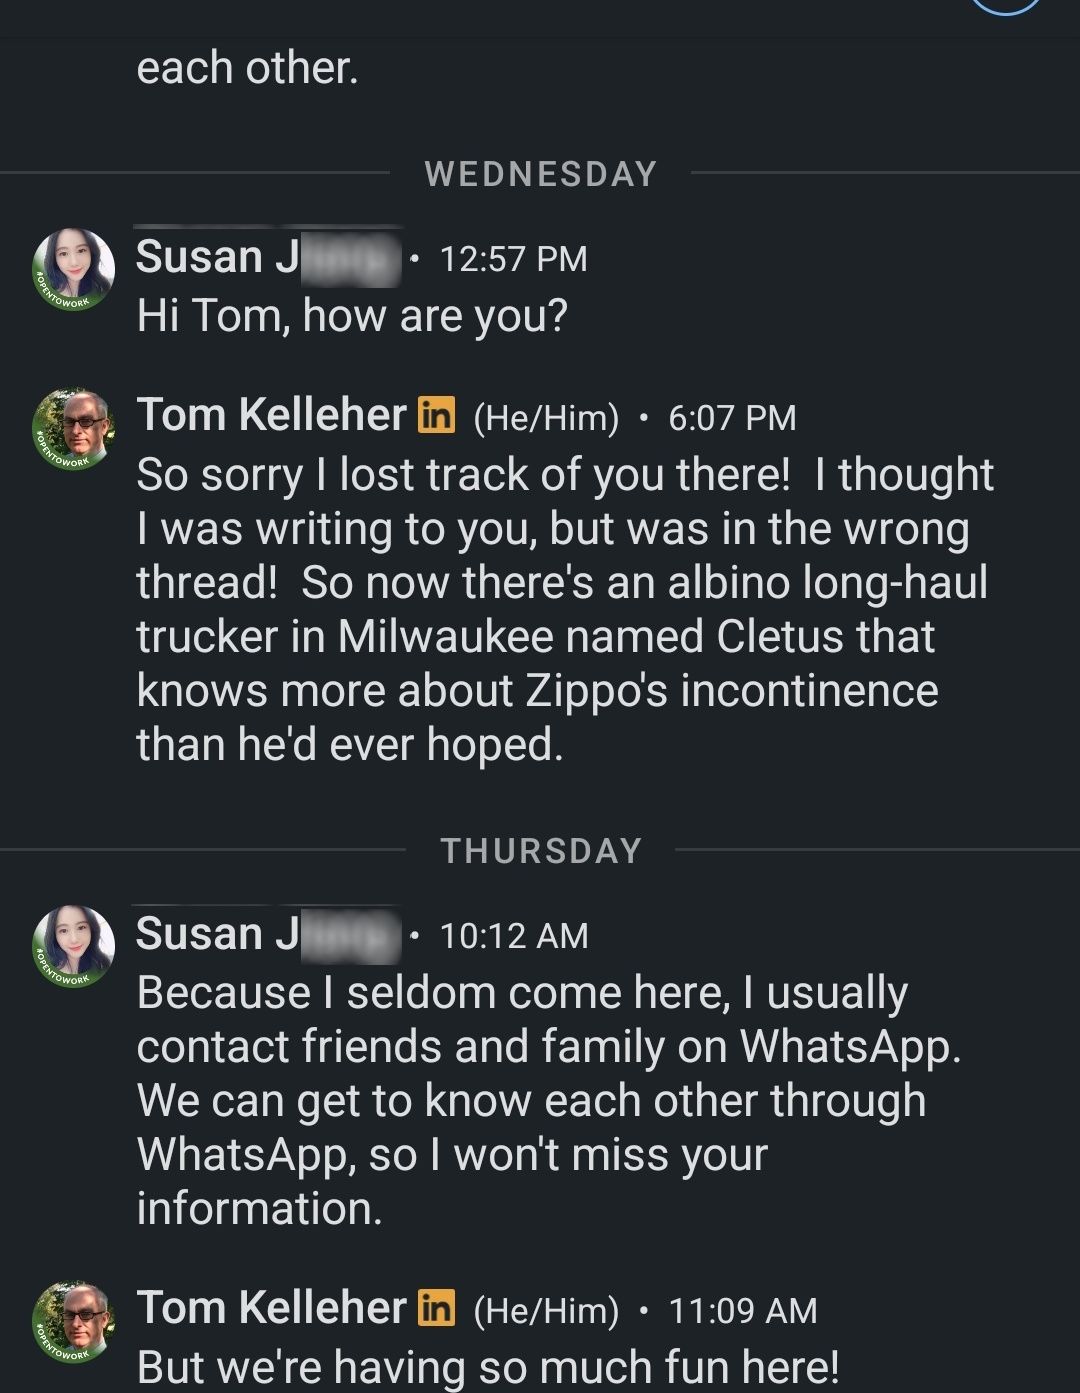Tap the 10:12 AM timestamp
The height and width of the screenshot is (1393, 1080).
(x=514, y=936)
